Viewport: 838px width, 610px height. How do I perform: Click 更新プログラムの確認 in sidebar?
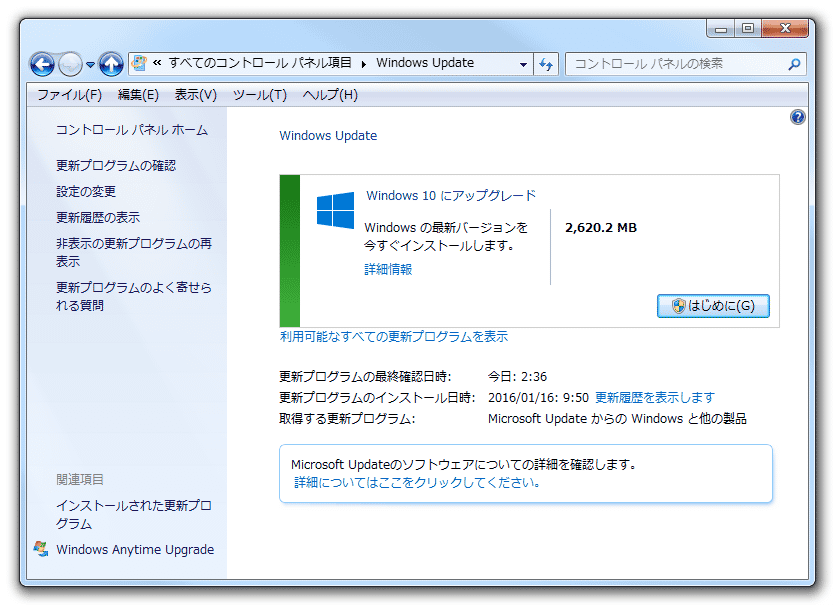point(116,166)
